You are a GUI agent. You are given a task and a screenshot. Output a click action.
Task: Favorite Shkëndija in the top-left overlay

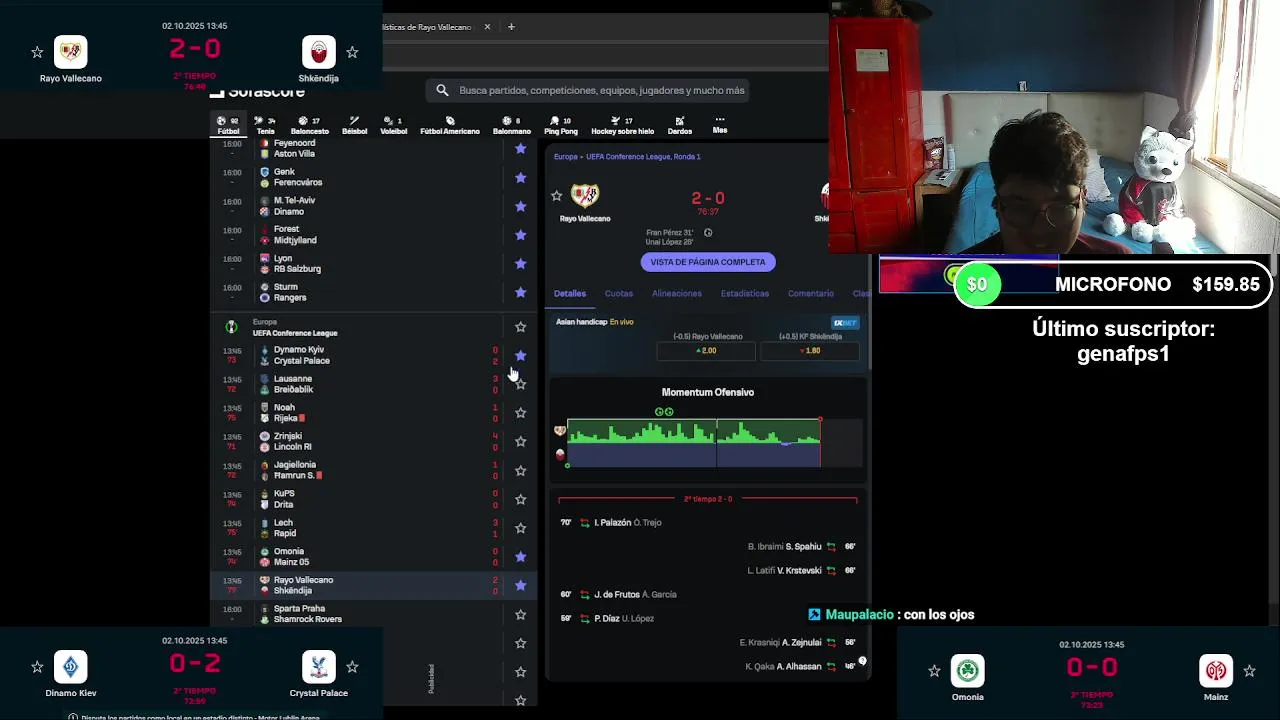[352, 52]
